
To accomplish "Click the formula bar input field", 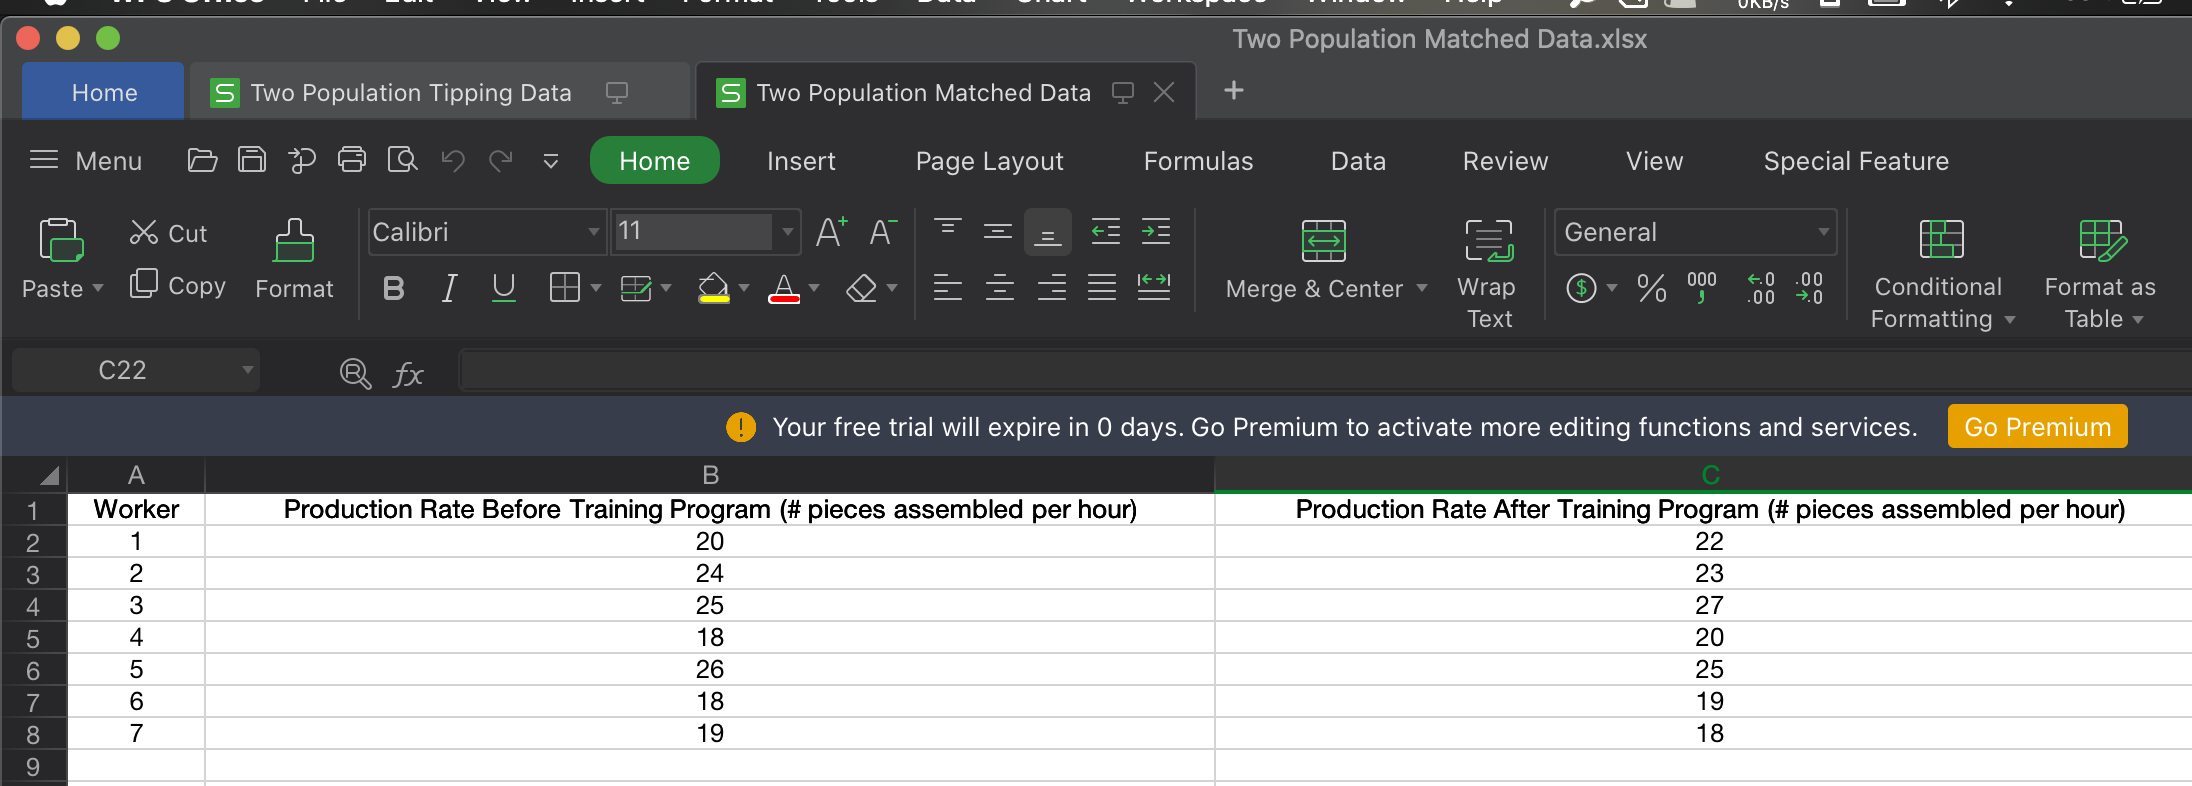I will point(1324,370).
